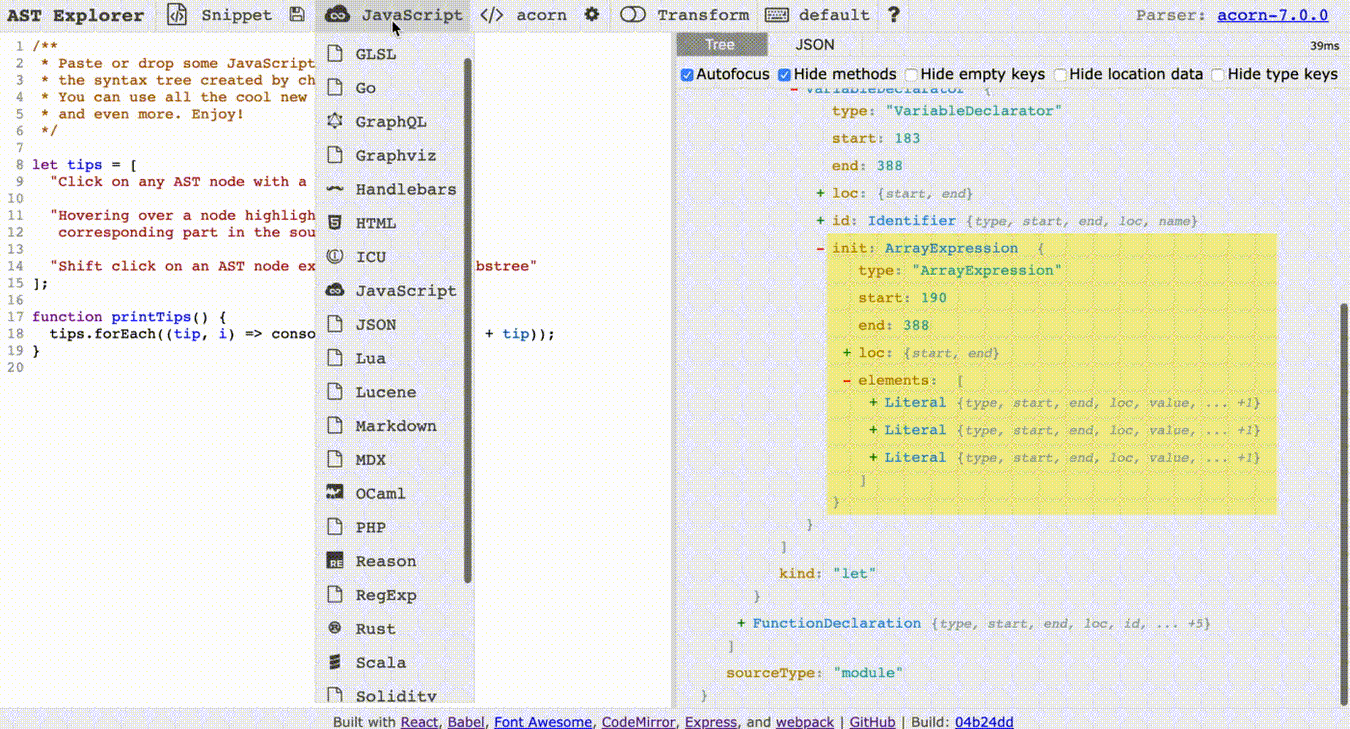The width and height of the screenshot is (1350, 729).
Task: Click the acorn parser code icon
Action: [492, 15]
